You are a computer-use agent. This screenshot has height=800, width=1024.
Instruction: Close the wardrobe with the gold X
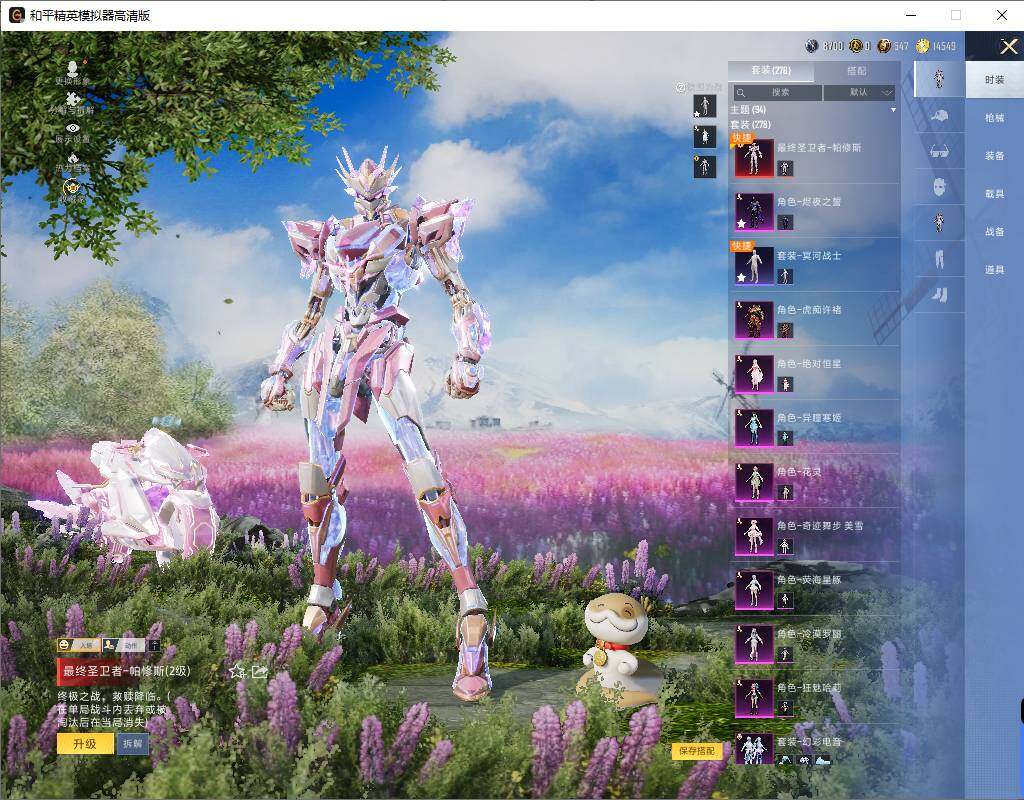(1008, 46)
